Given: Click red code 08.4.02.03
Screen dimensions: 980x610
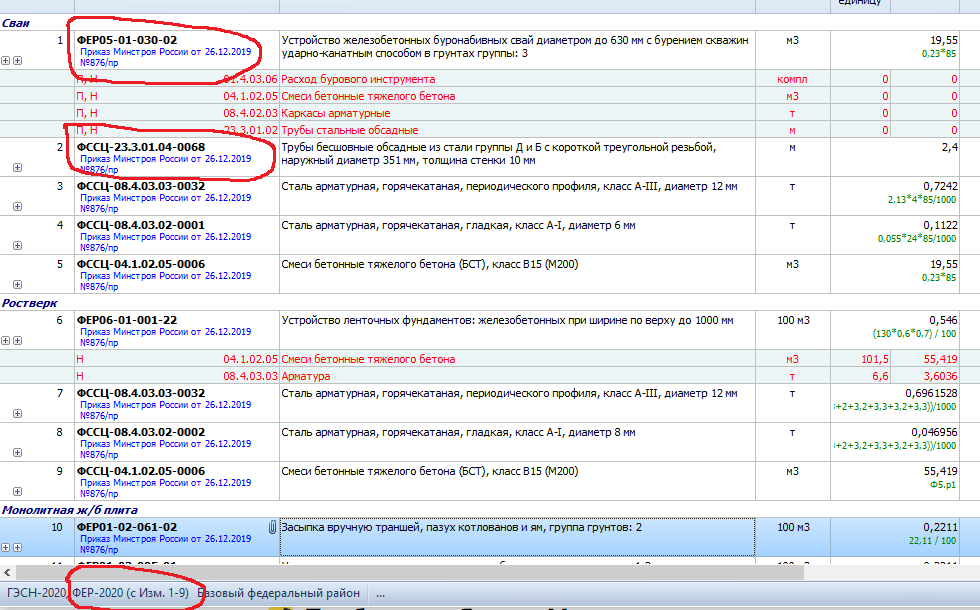Looking at the screenshot, I should pyautogui.click(x=250, y=113).
